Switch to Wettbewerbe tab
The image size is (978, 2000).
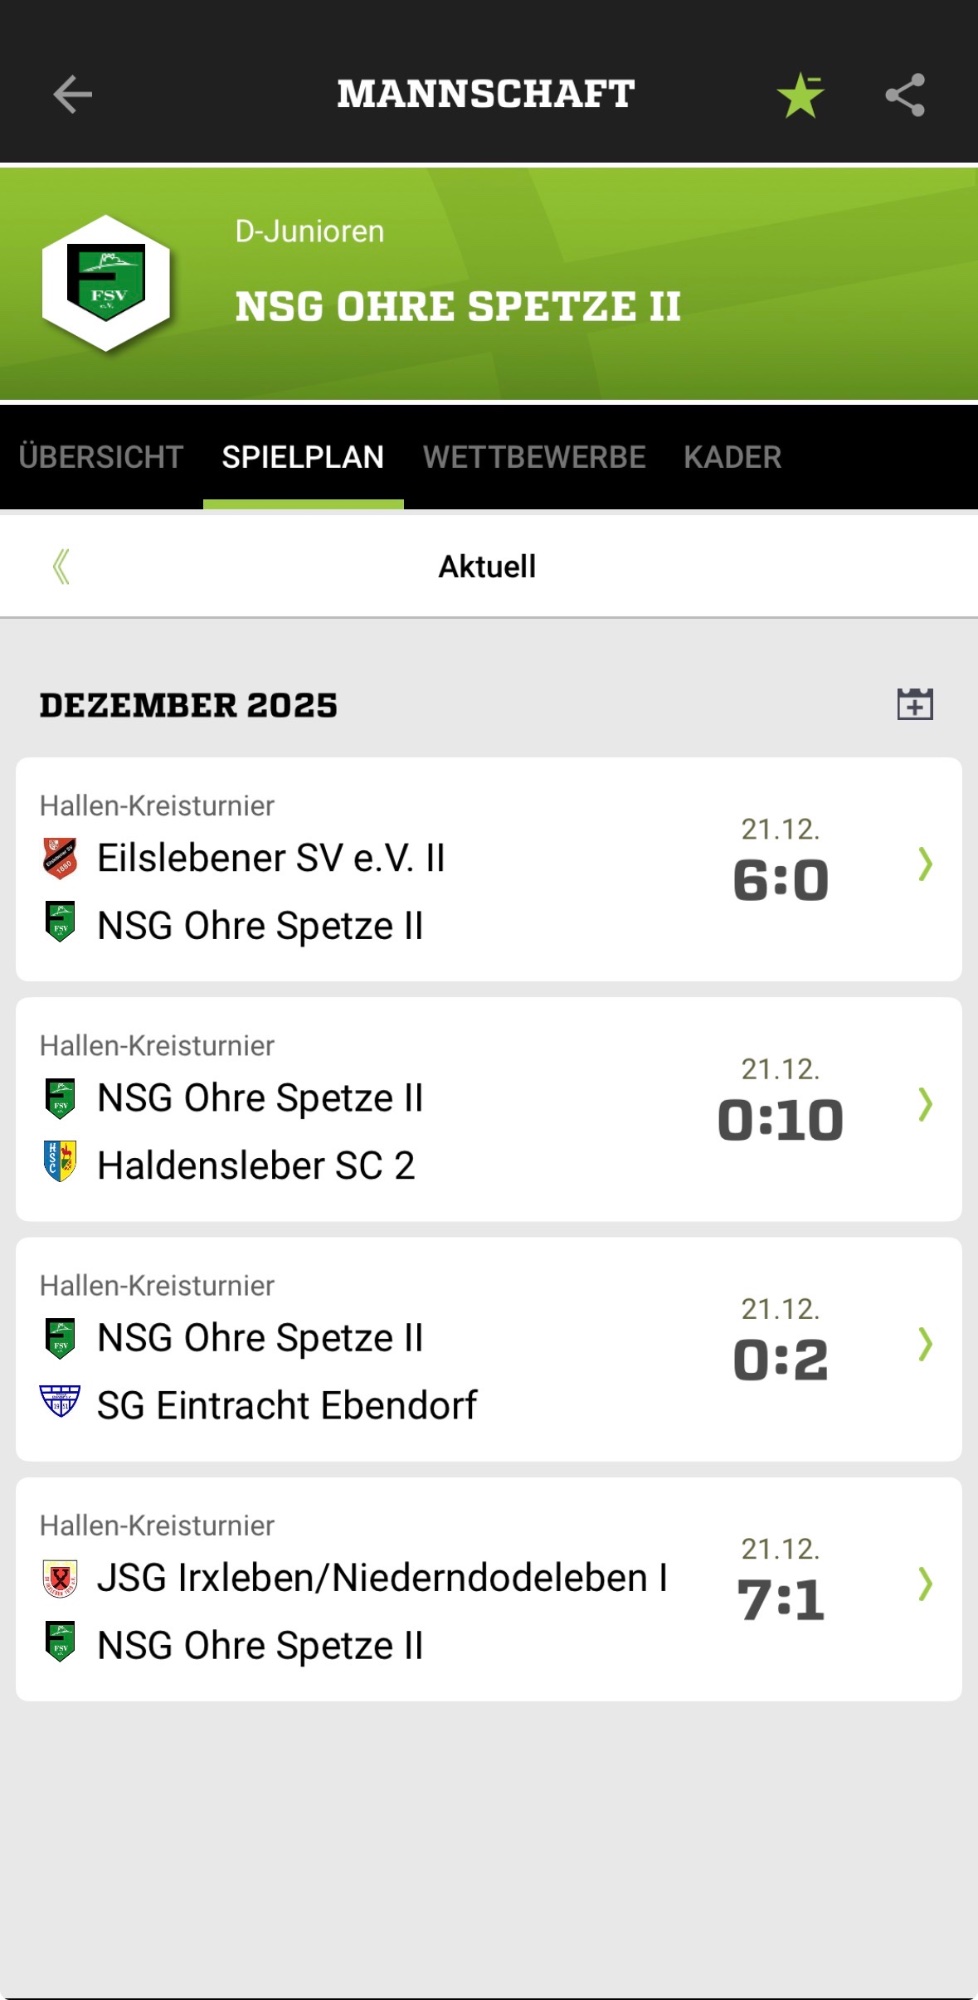coord(534,457)
